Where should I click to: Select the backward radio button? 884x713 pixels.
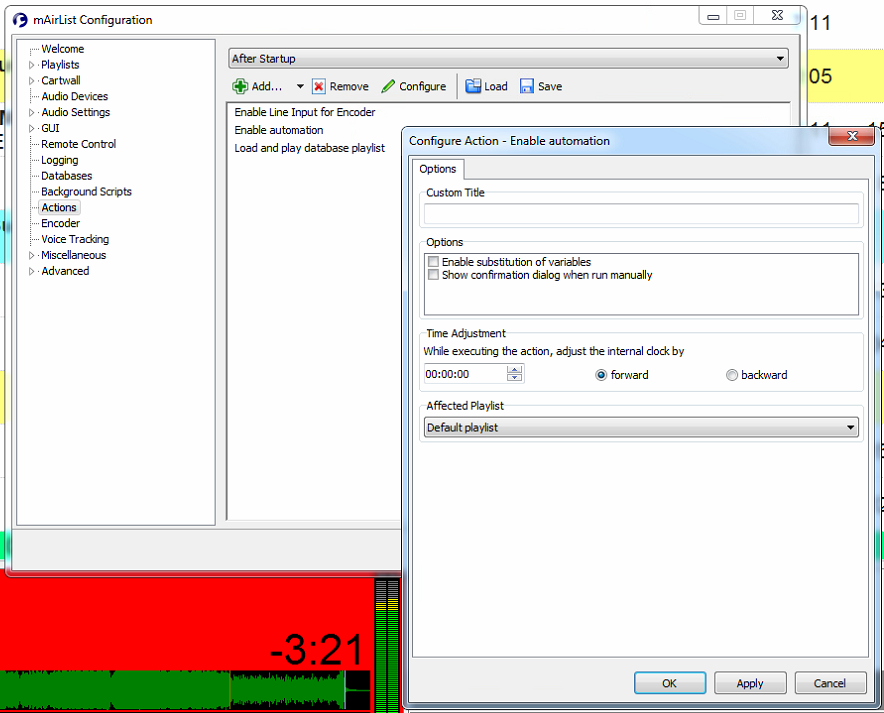click(x=732, y=375)
